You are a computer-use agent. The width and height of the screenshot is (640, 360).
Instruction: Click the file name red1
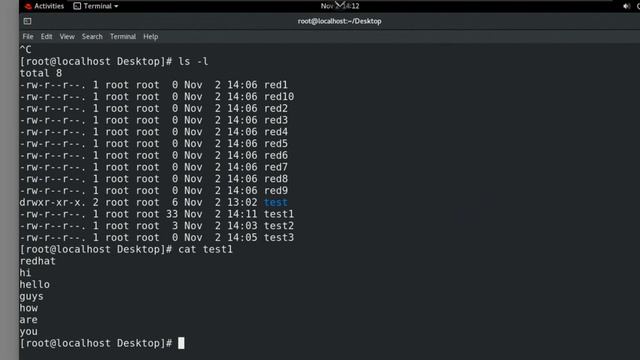click(x=276, y=85)
